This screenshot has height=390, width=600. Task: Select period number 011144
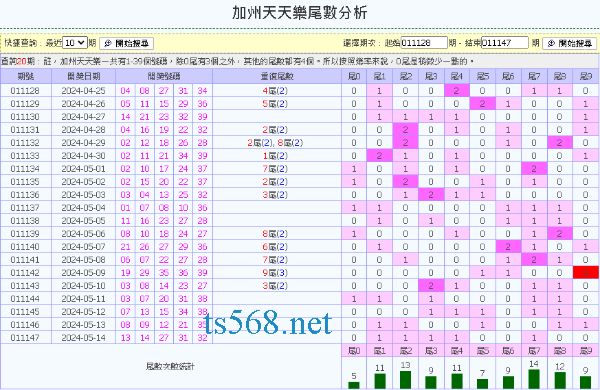coord(25,299)
